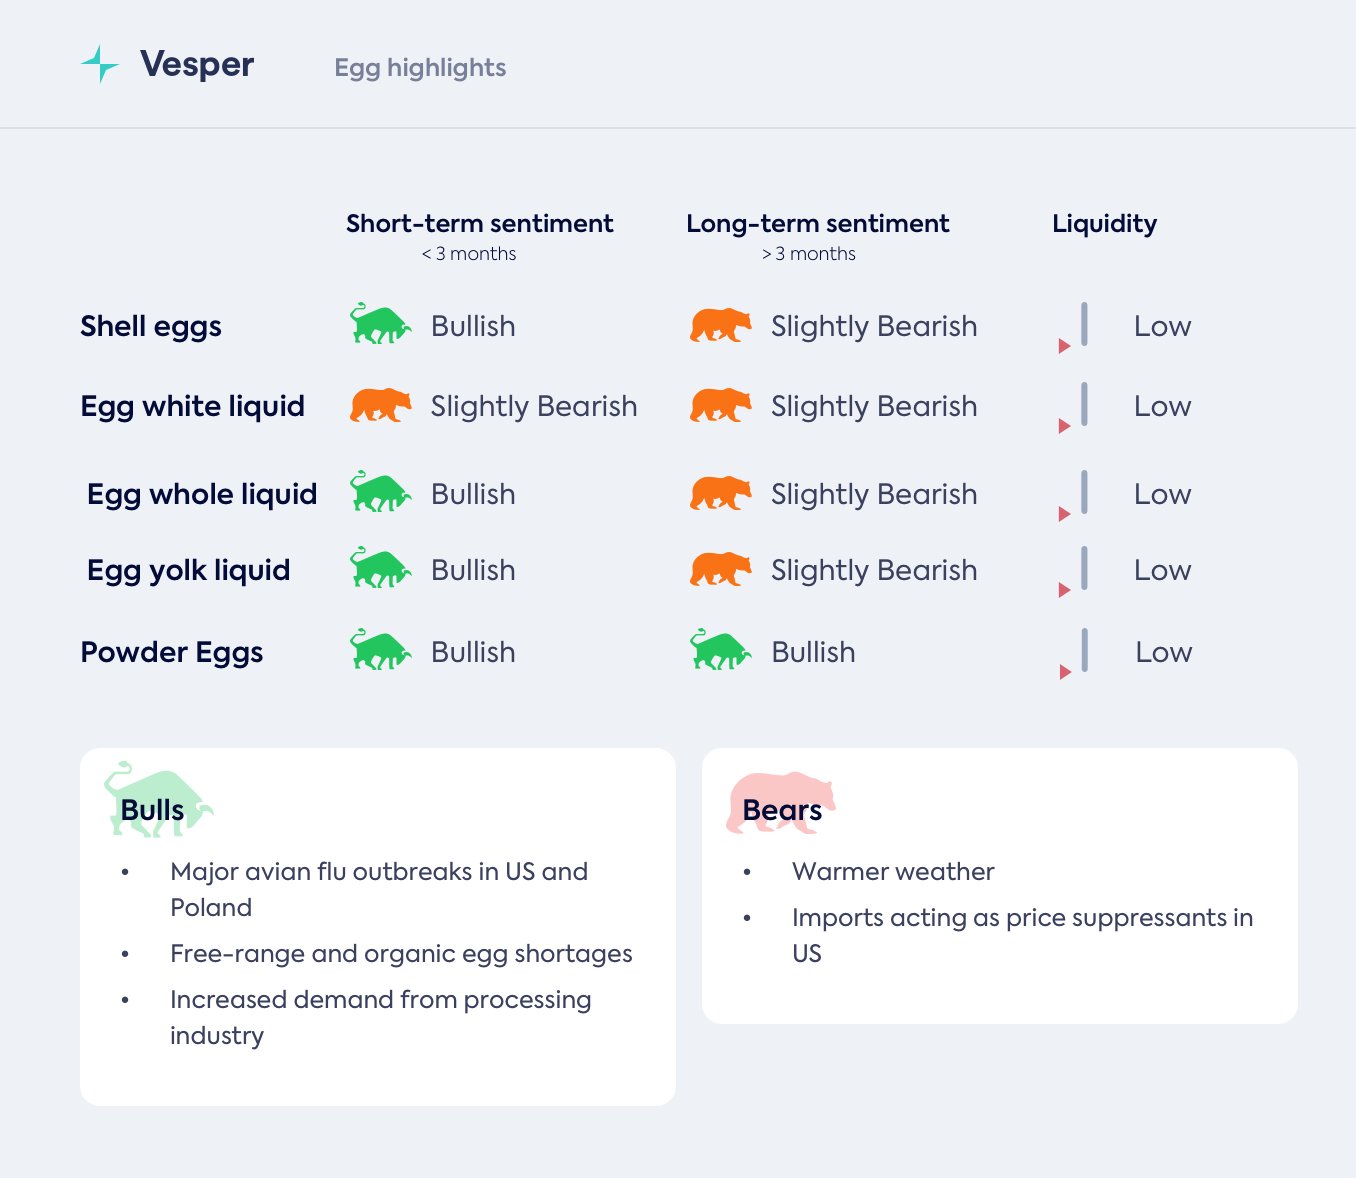Click the Bears card bear illustration

click(x=780, y=800)
